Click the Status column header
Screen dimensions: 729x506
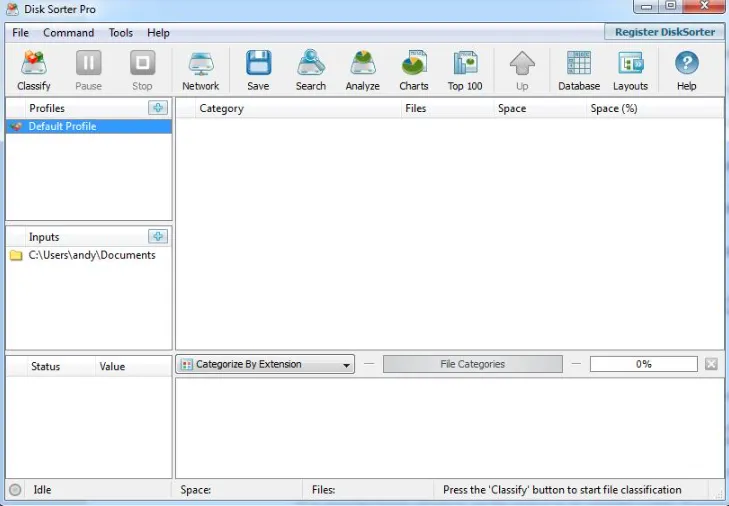(x=60, y=366)
